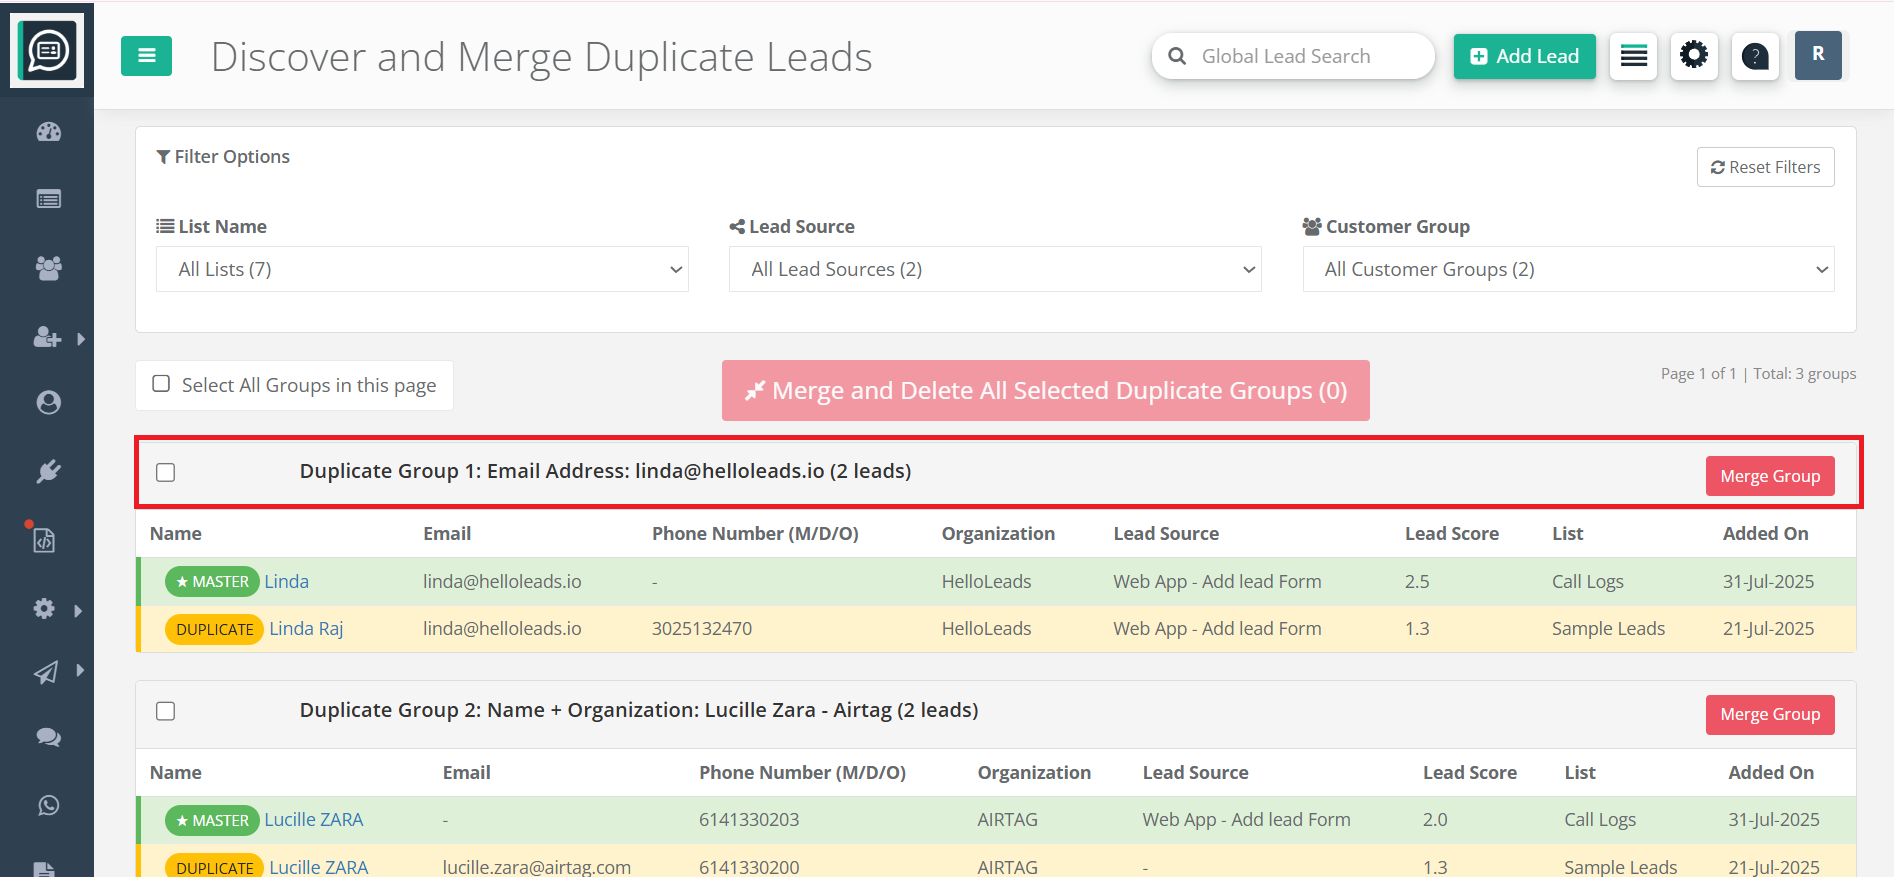Viewport: 1894px width, 877px height.
Task: Tick the Duplicate Group 2 checkbox
Action: pos(166,711)
